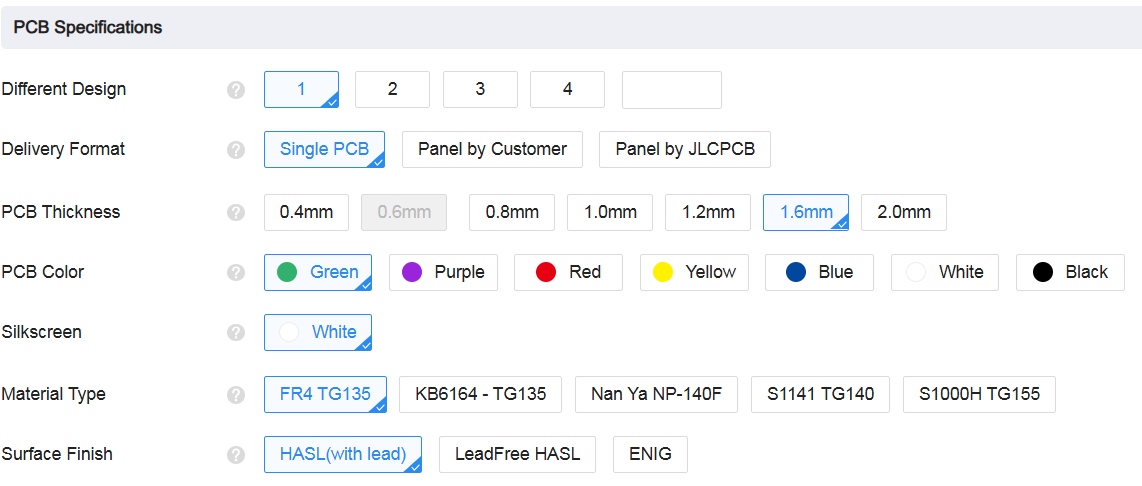Open Material Type help icon
This screenshot has height=486, width=1142.
[x=236, y=394]
